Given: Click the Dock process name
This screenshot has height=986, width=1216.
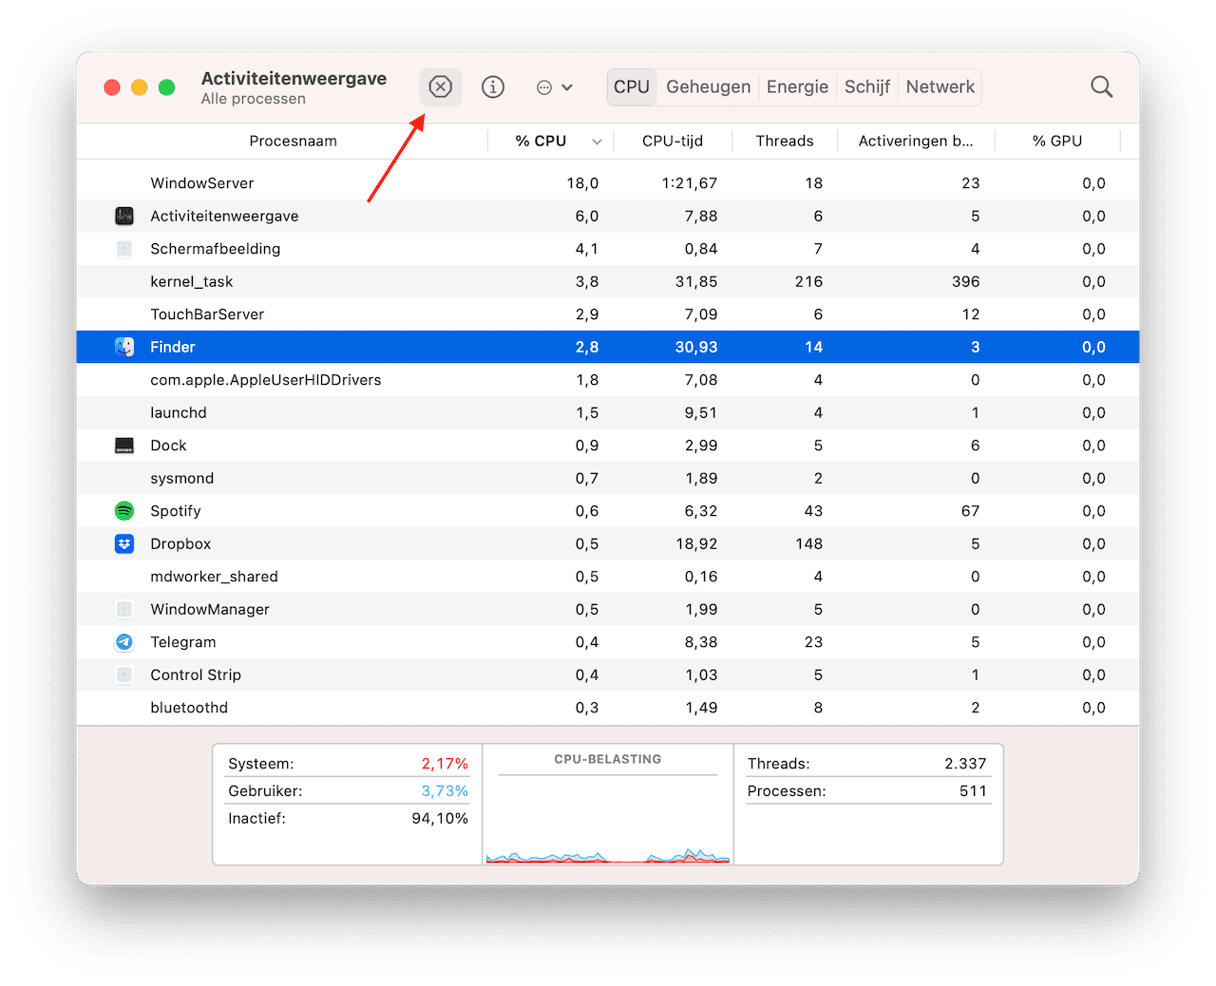Looking at the screenshot, I should 168,446.
